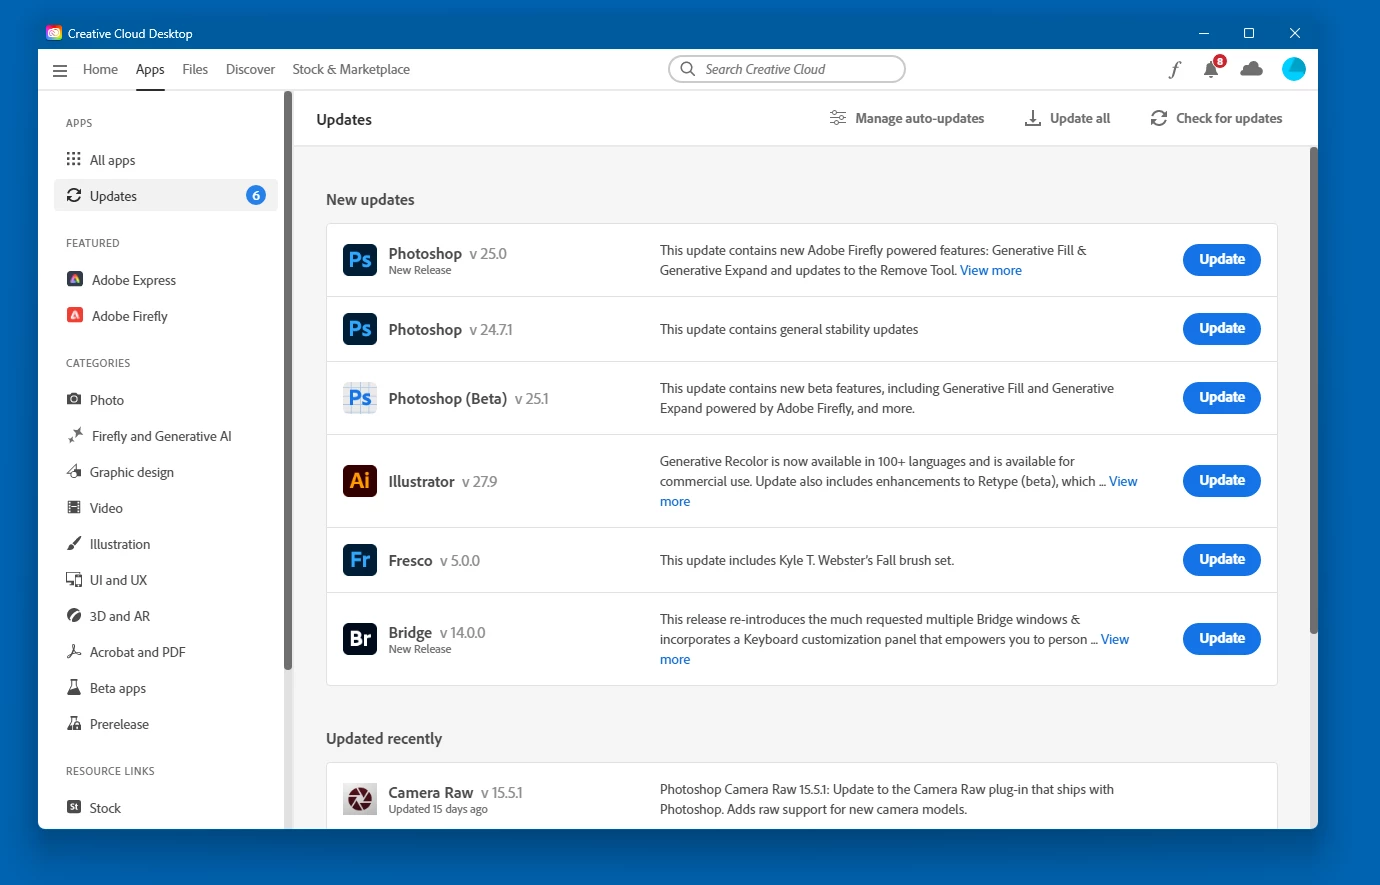Click the sidebar vertical scrollbar
The width and height of the screenshot is (1380, 885).
click(x=288, y=380)
